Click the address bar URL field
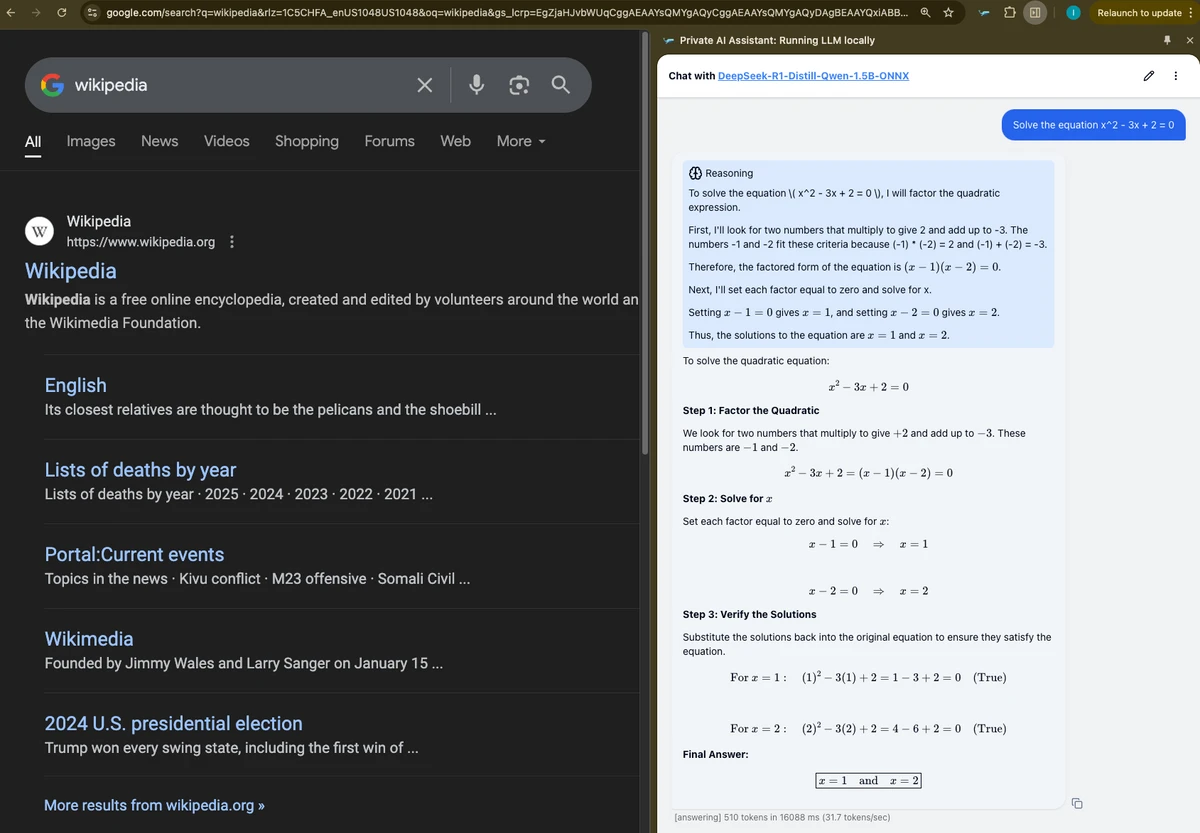The image size is (1200, 833). (x=507, y=13)
